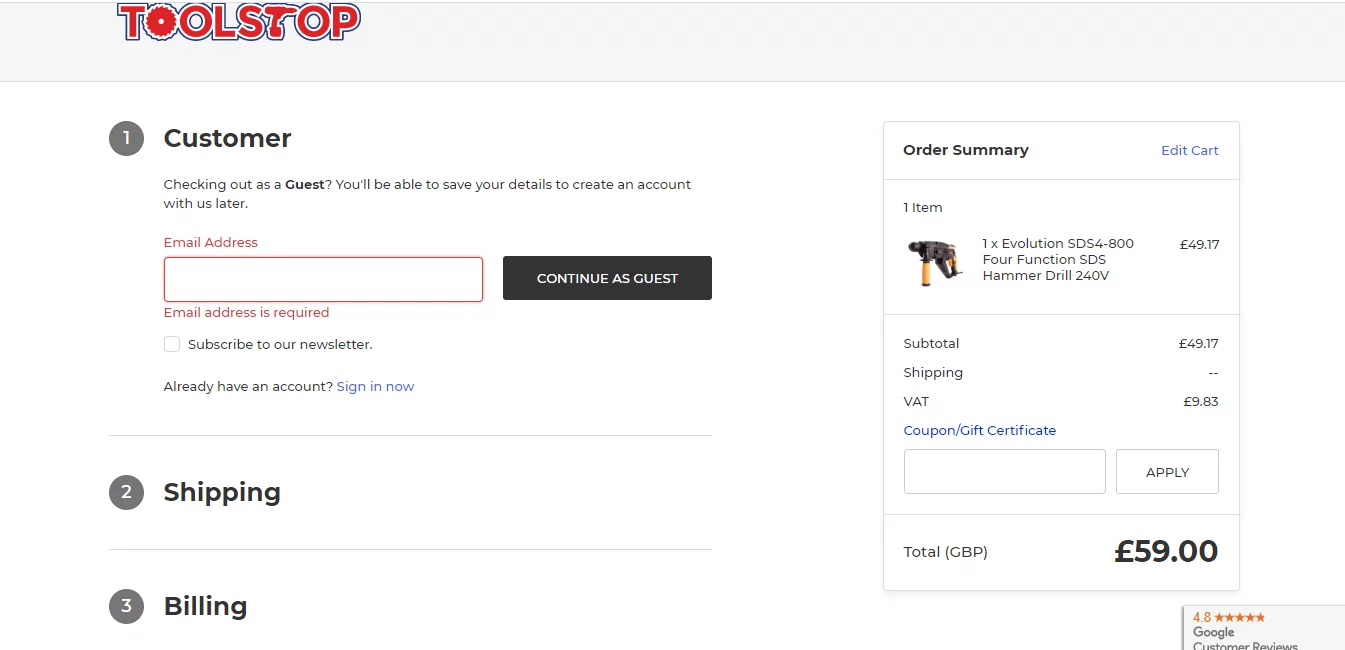Select the step 3 Billing circle icon
The image size is (1345, 650).
[126, 606]
